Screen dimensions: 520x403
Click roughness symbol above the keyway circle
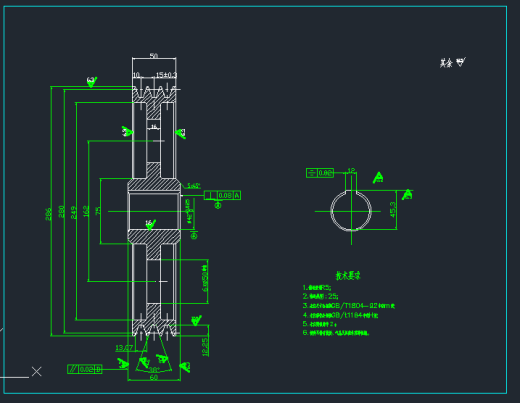pyautogui.click(x=378, y=177)
